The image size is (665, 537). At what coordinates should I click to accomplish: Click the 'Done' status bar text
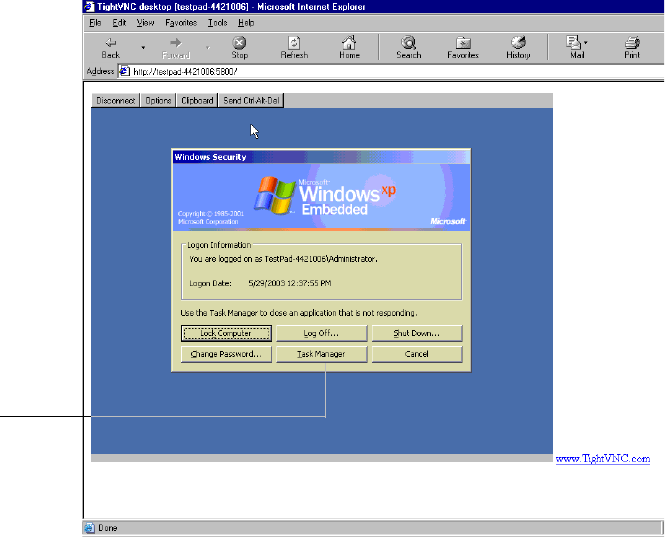click(x=107, y=528)
